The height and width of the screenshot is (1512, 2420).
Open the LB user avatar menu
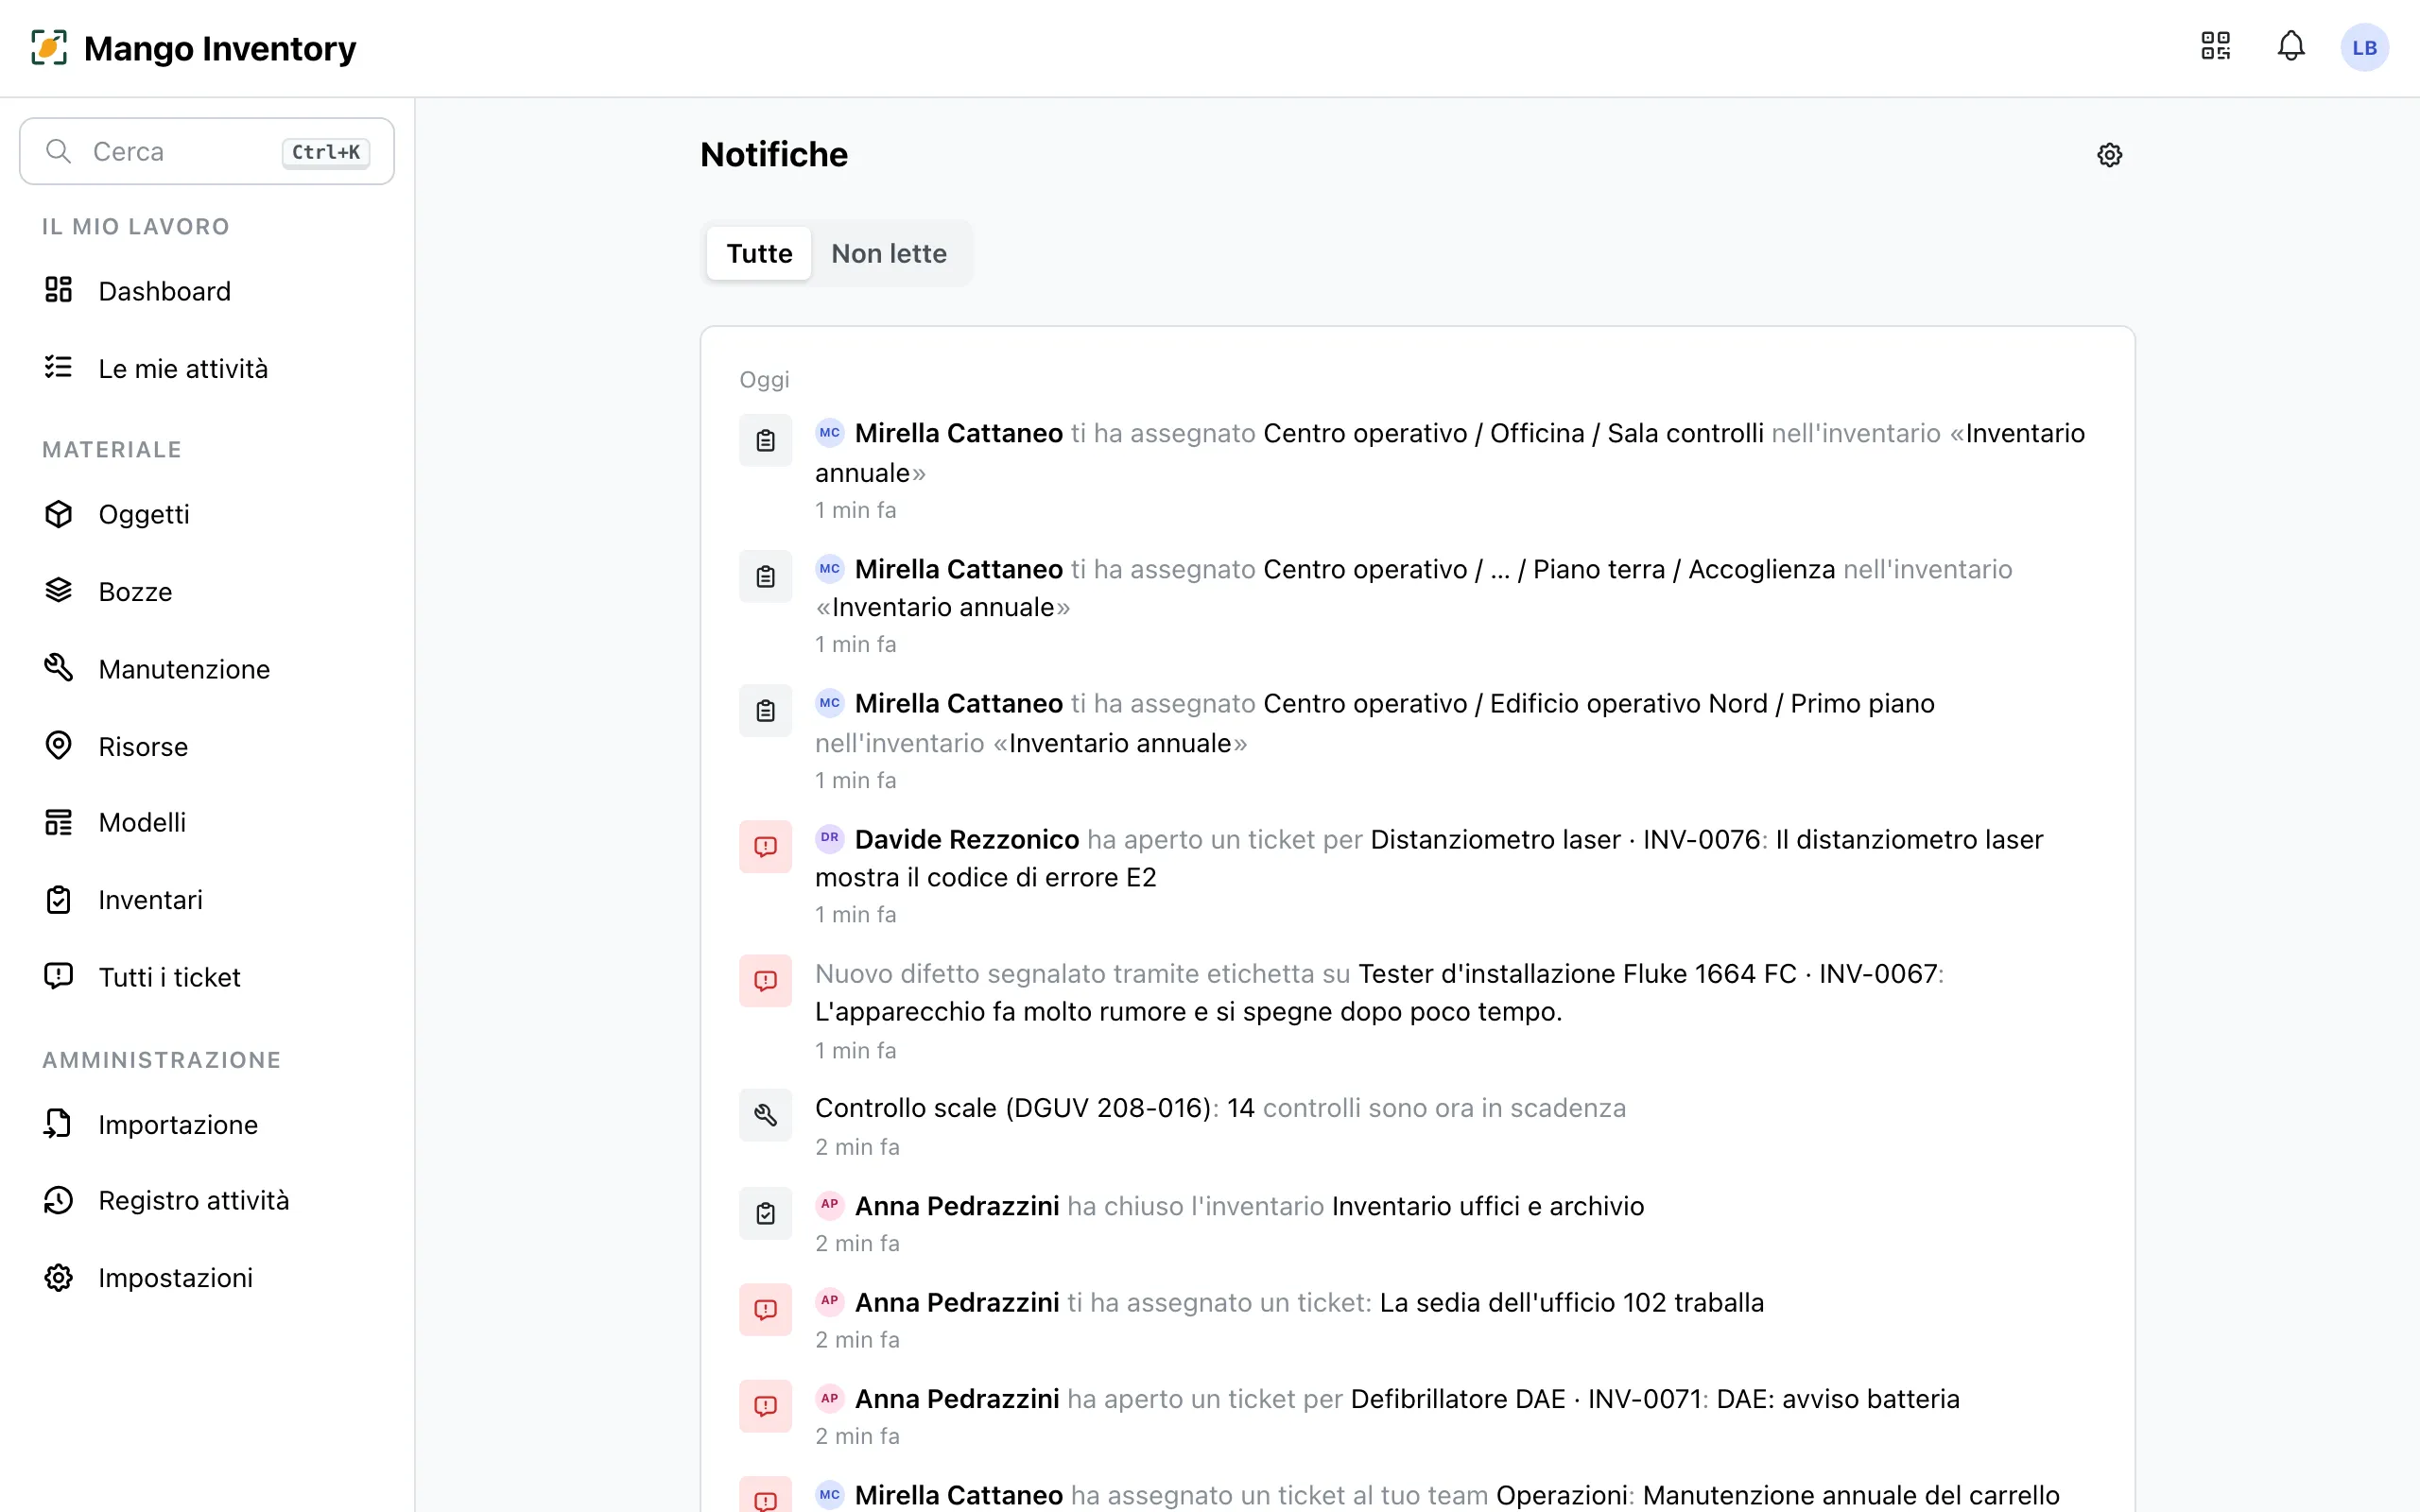[x=2364, y=47]
